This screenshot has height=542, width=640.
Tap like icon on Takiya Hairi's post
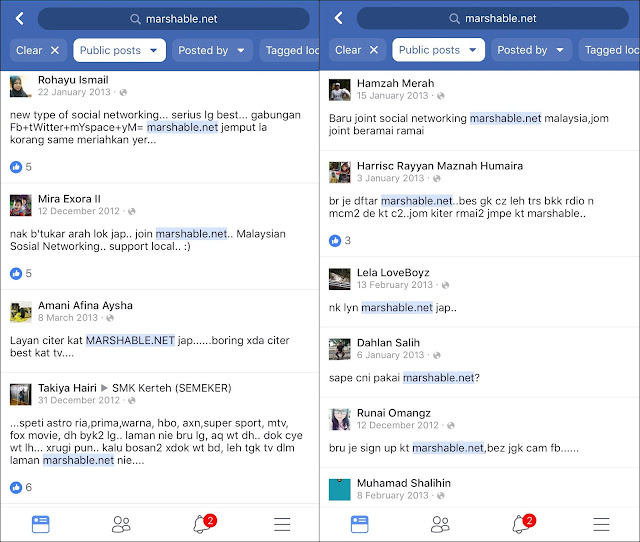coord(16,487)
